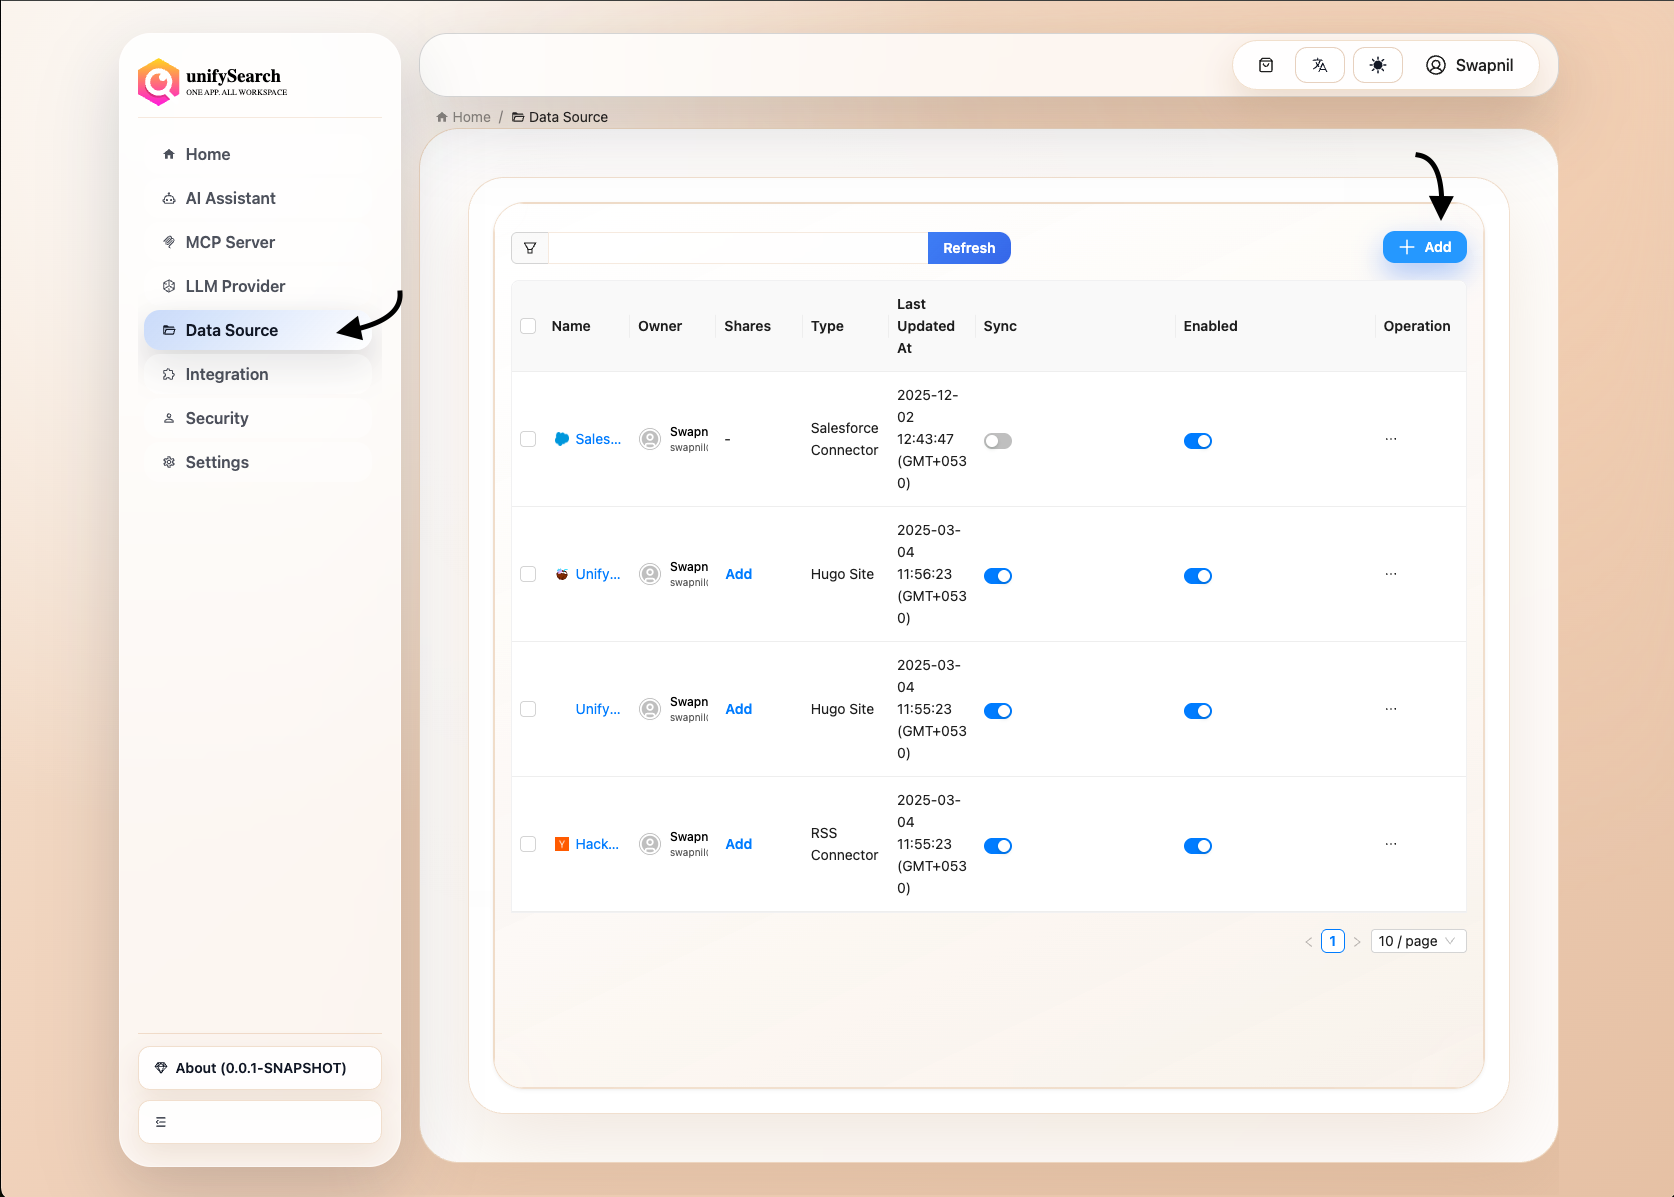The image size is (1674, 1197).
Task: Disable the Enabled toggle on the RSS Connector row
Action: pos(1197,845)
